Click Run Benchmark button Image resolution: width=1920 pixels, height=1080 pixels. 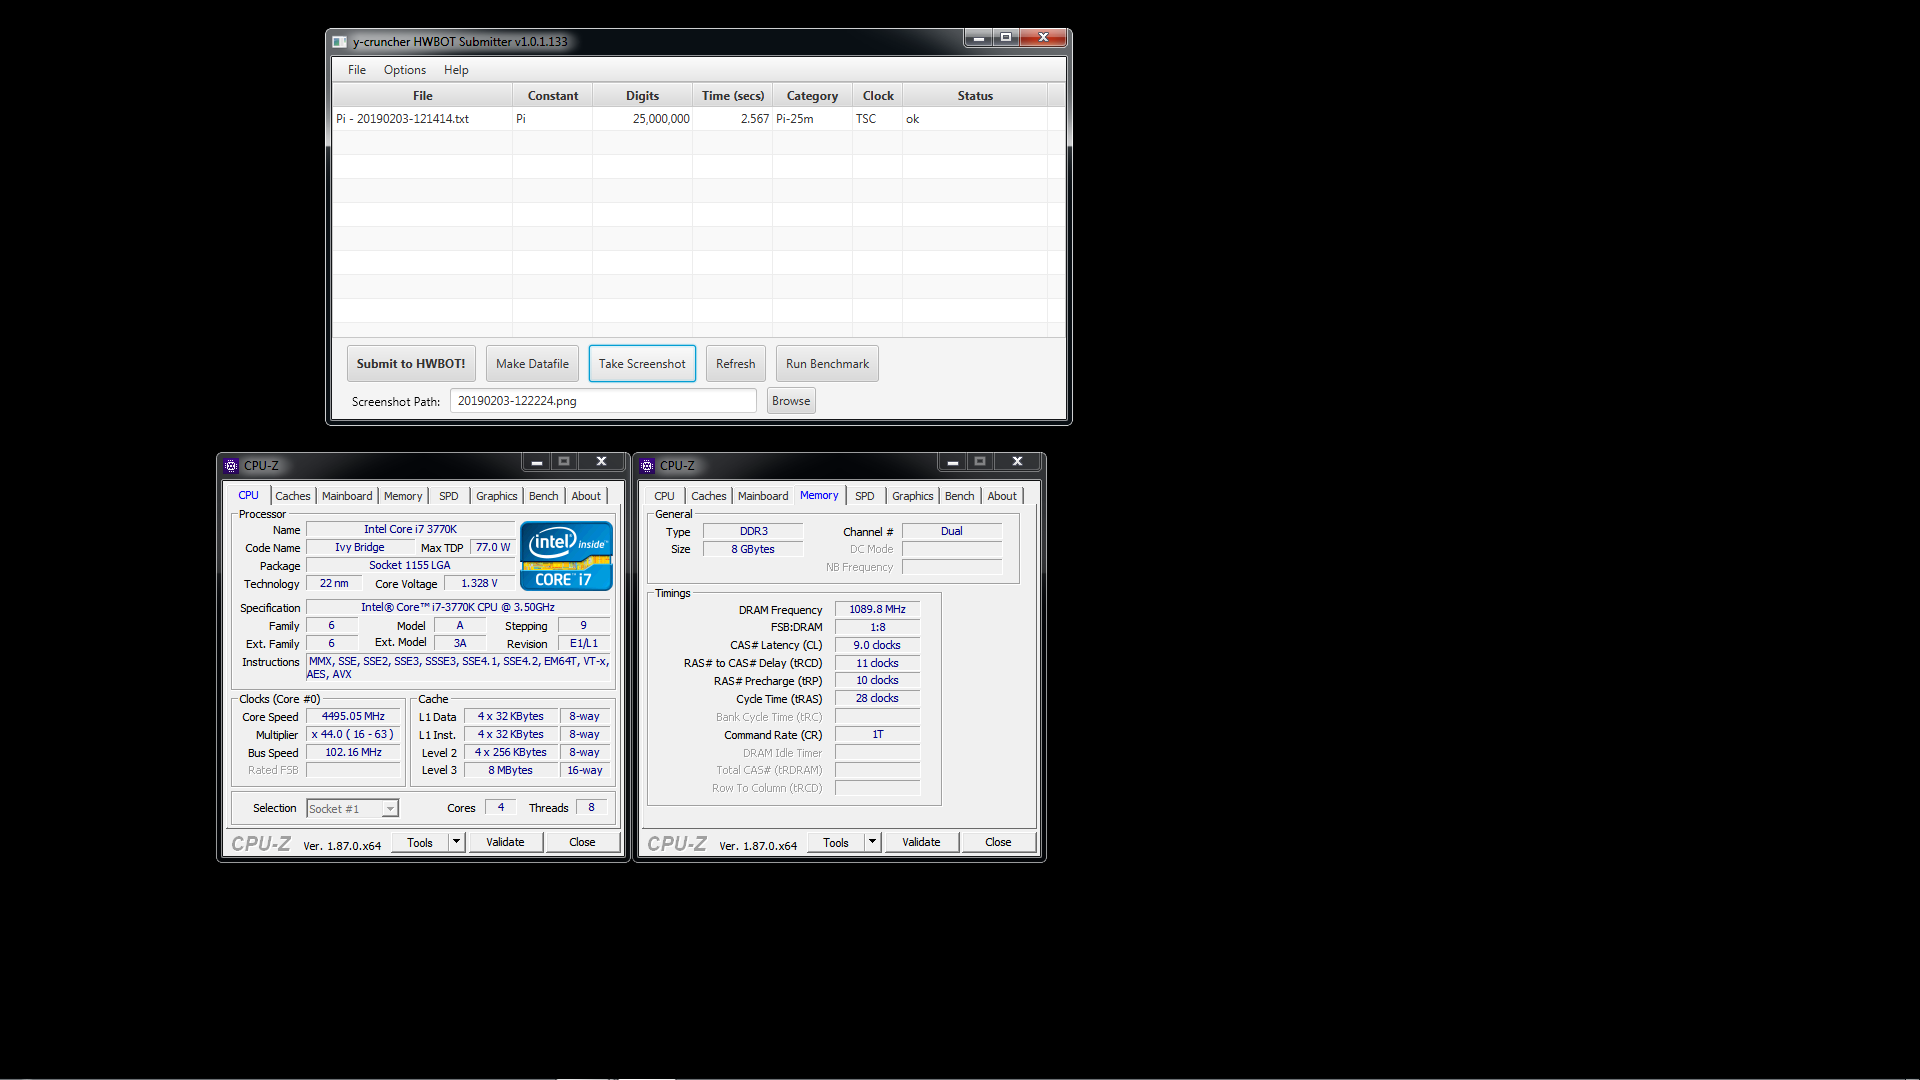(x=827, y=364)
